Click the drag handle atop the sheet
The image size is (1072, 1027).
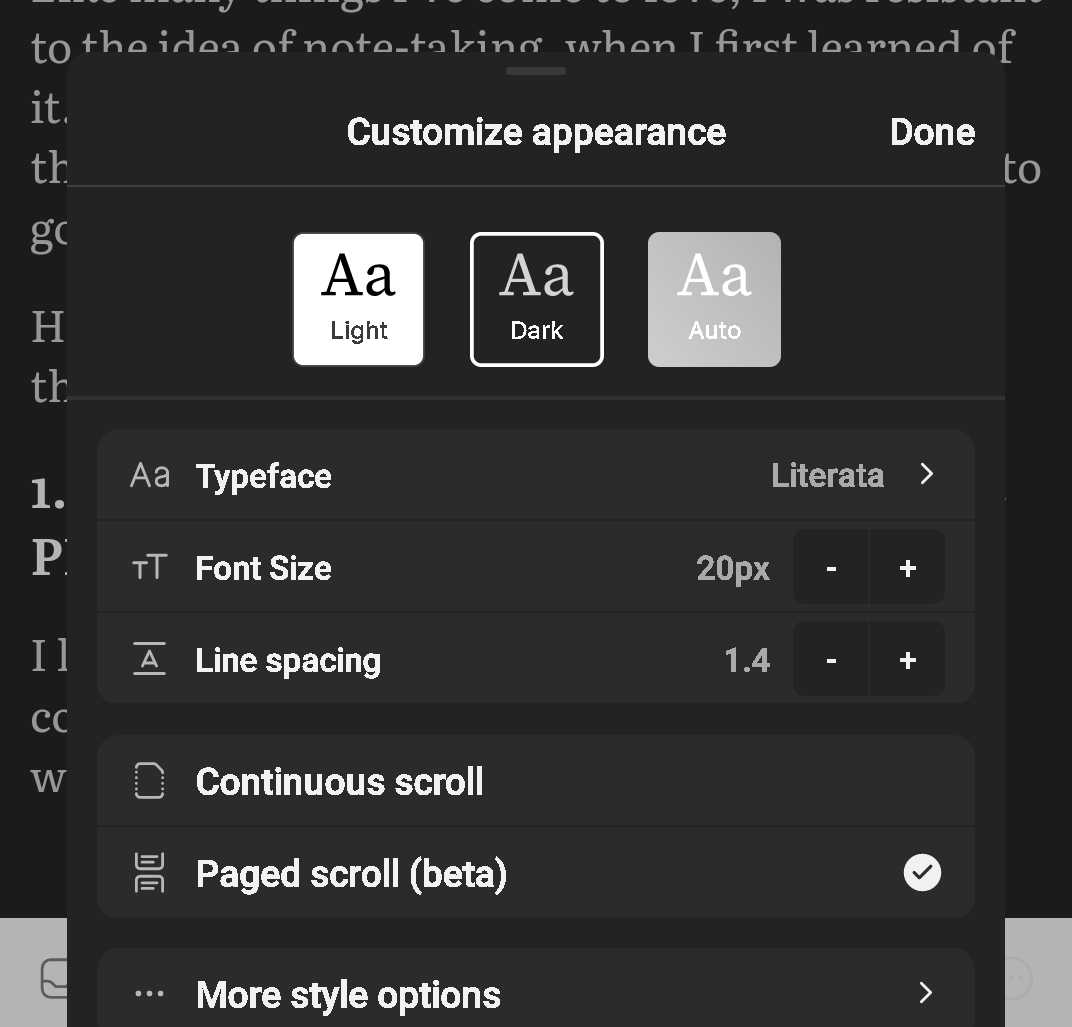[x=536, y=71]
